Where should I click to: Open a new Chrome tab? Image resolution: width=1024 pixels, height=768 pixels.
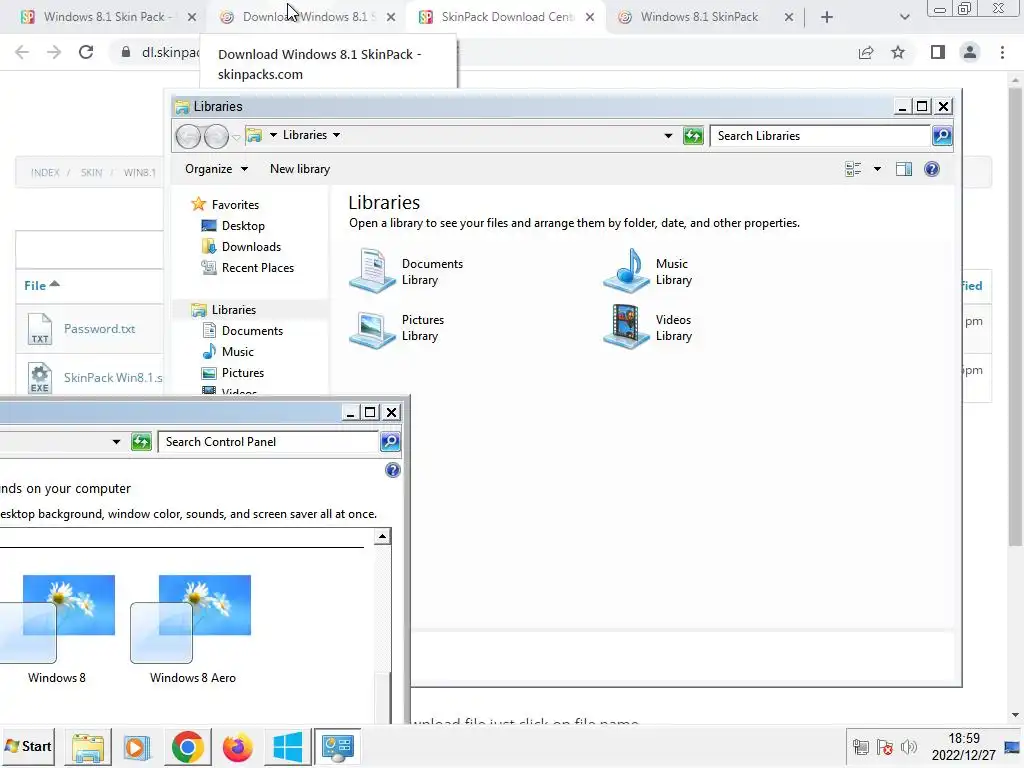827,18
